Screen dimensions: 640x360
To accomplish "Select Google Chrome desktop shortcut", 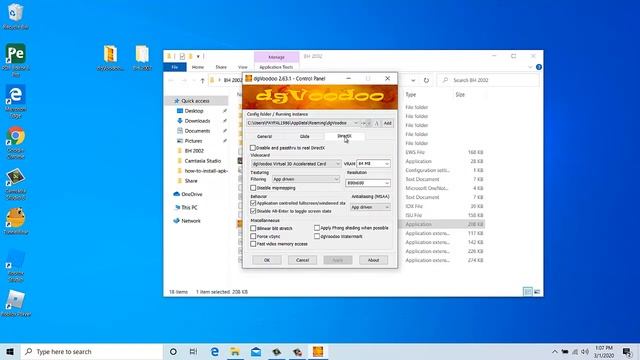I will [x=16, y=143].
